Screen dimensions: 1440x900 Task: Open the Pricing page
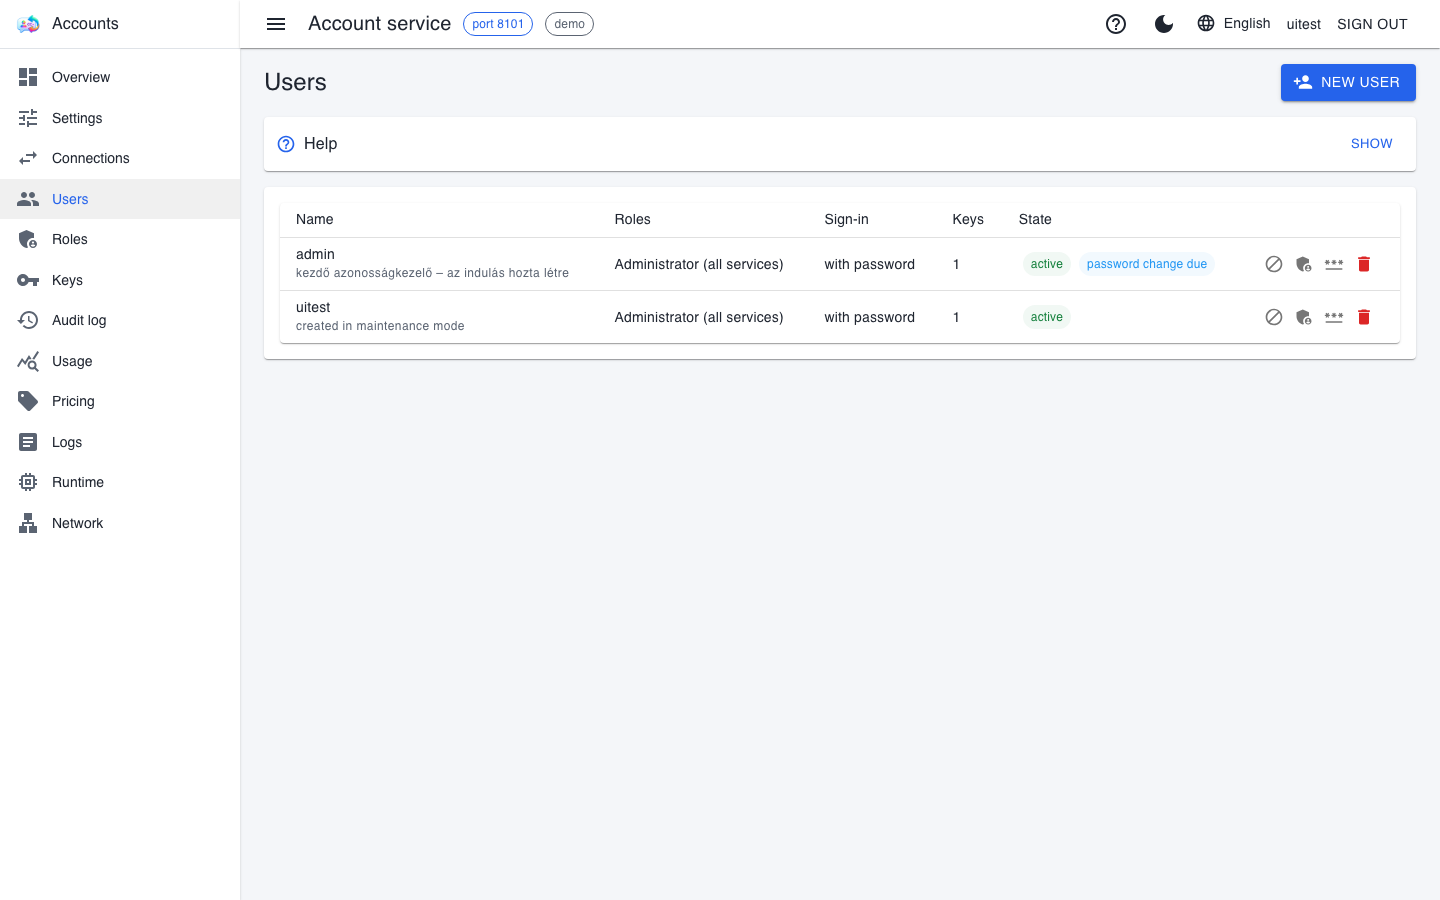pyautogui.click(x=120, y=401)
